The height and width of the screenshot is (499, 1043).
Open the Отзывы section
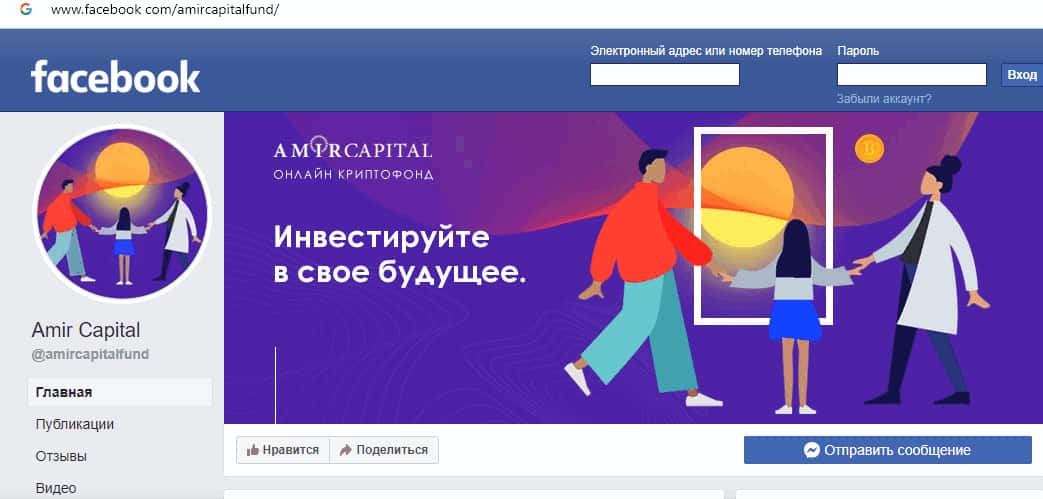pos(61,456)
